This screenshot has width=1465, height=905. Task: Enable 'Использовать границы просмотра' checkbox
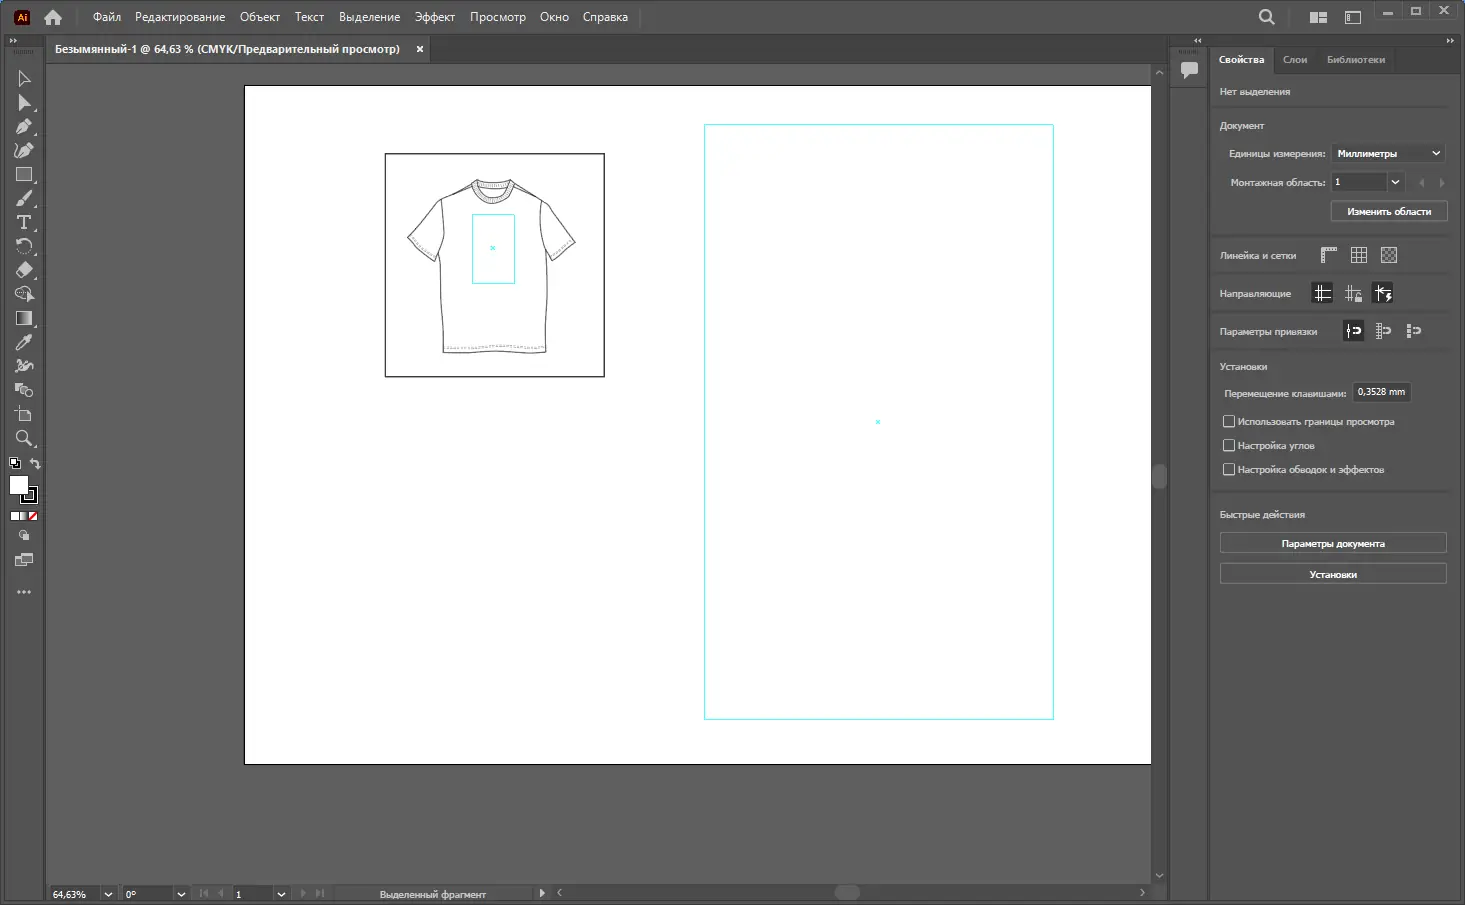tap(1229, 421)
